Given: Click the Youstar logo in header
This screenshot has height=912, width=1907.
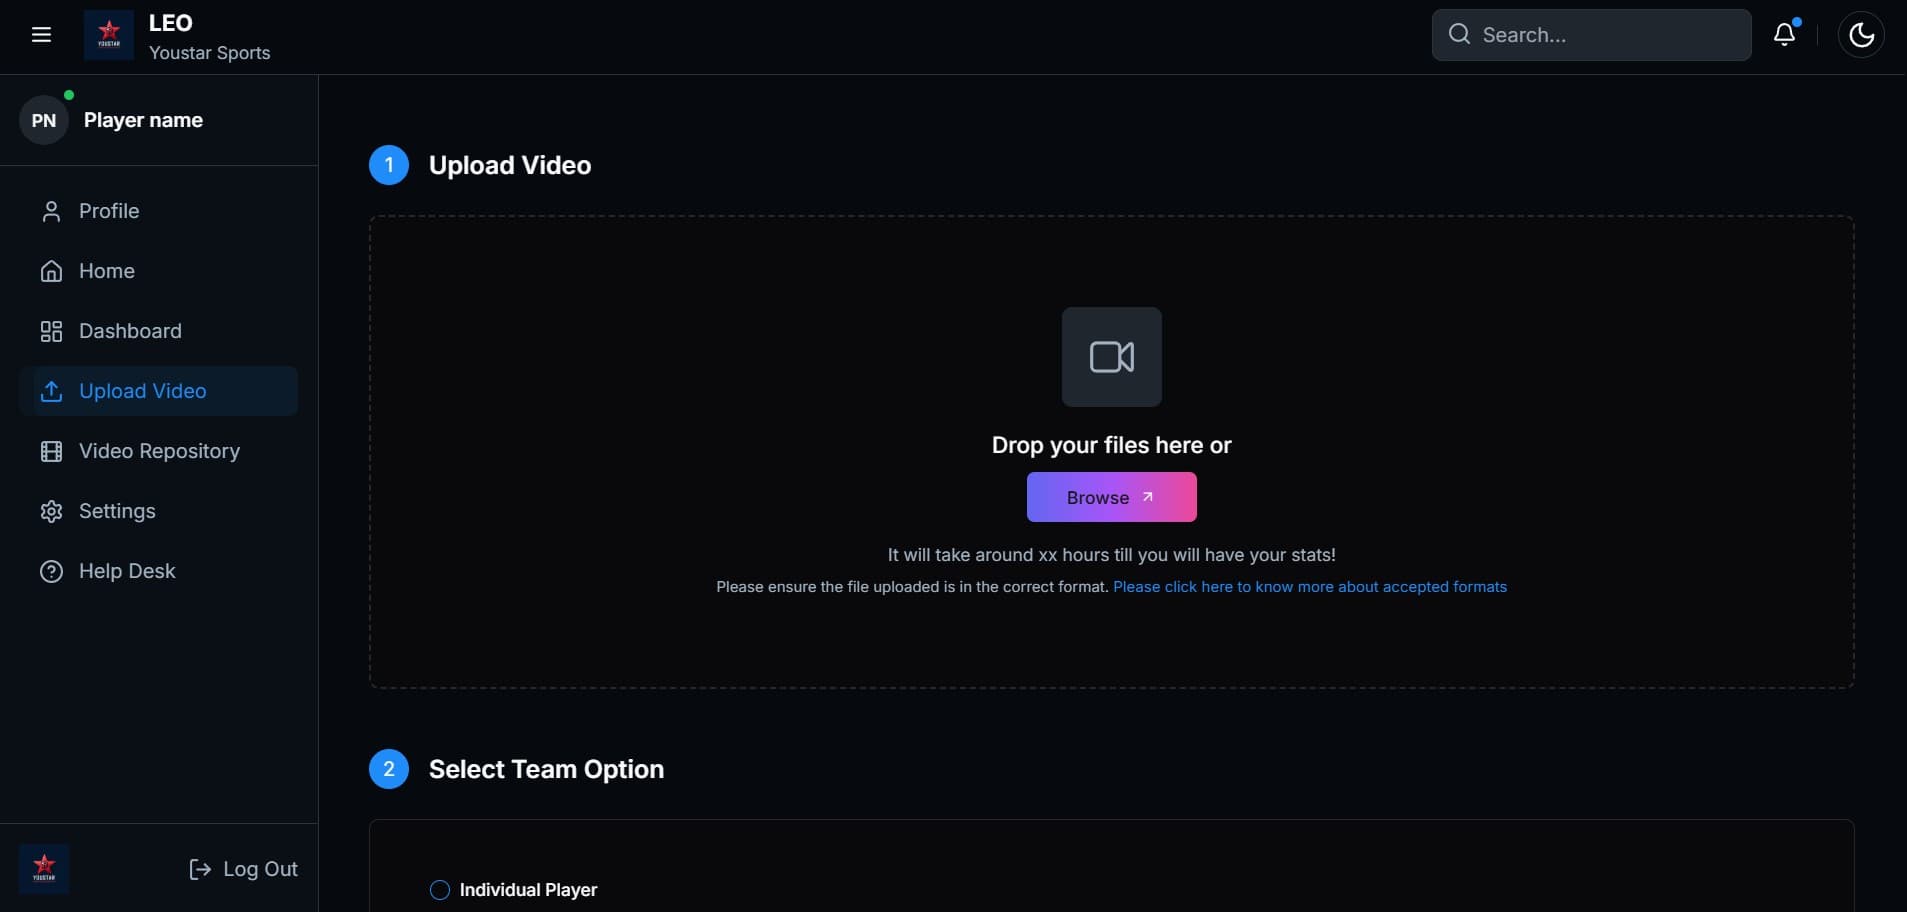Looking at the screenshot, I should [109, 35].
